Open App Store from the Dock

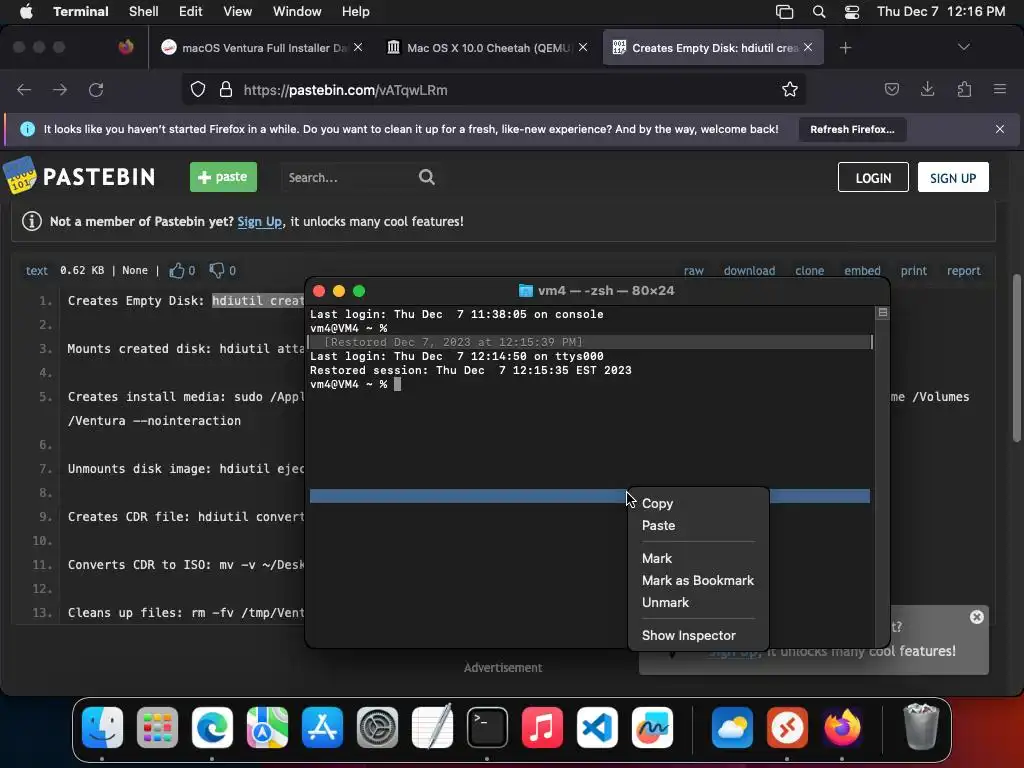[x=322, y=728]
